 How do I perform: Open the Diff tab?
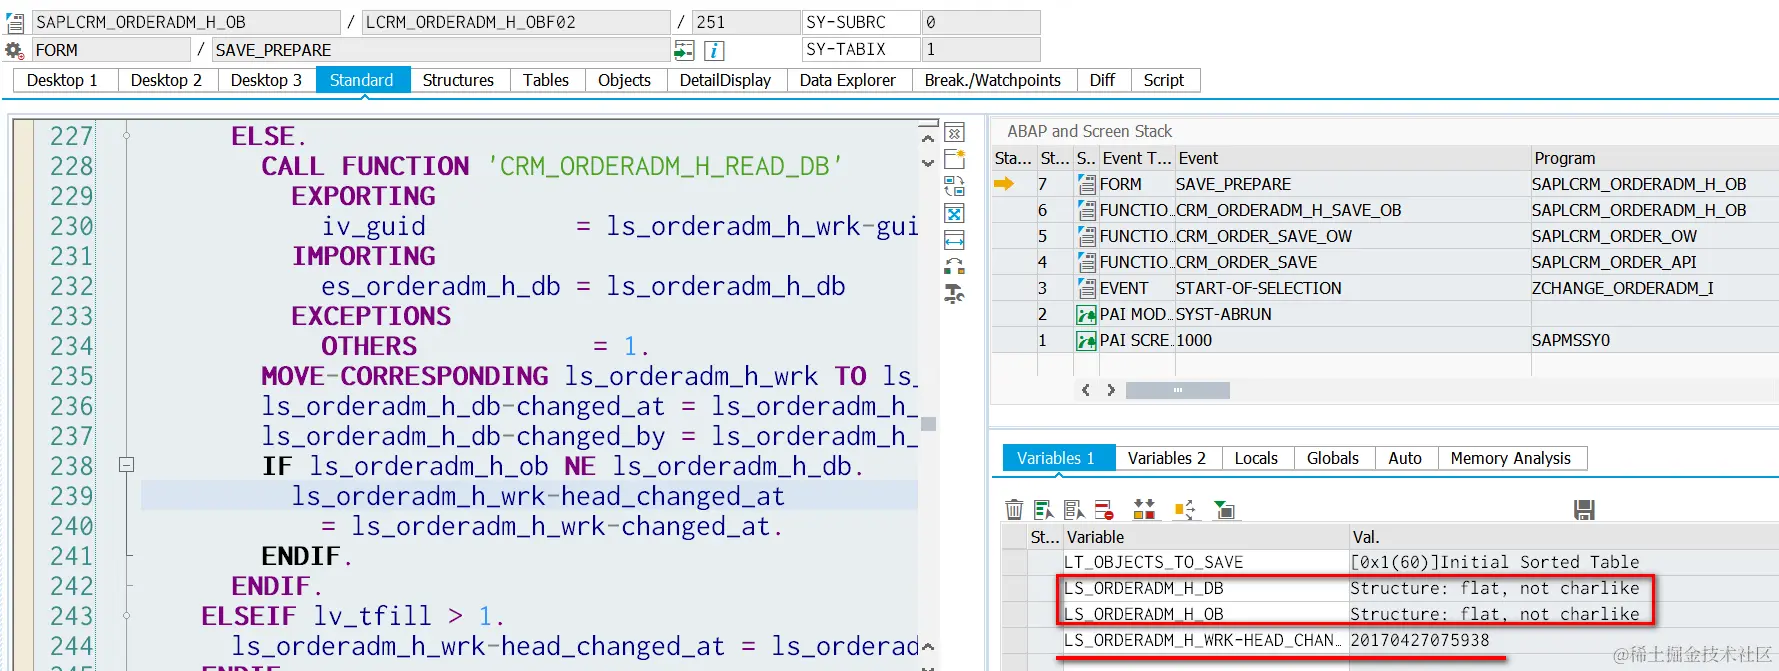(1102, 80)
